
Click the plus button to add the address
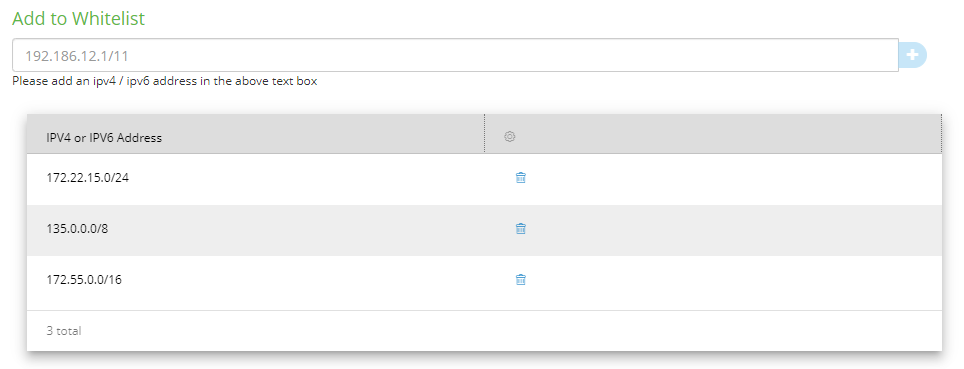click(x=912, y=55)
